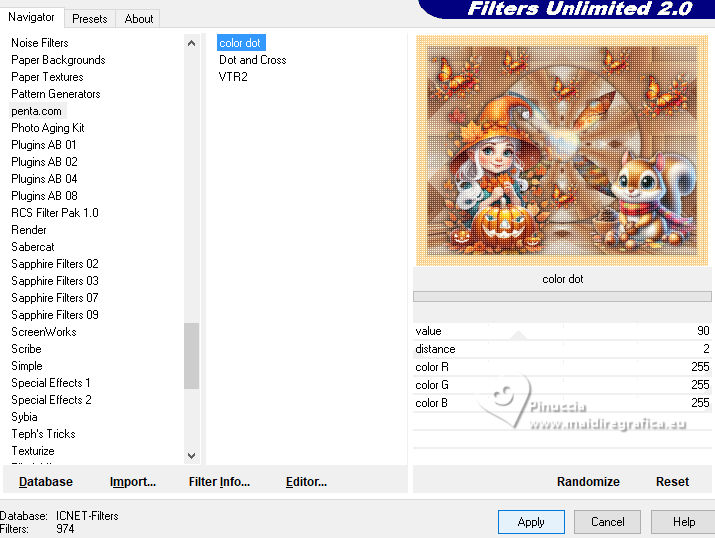Click the category list scroll up arrow
Image resolution: width=715 pixels, height=538 pixels.
[x=192, y=43]
